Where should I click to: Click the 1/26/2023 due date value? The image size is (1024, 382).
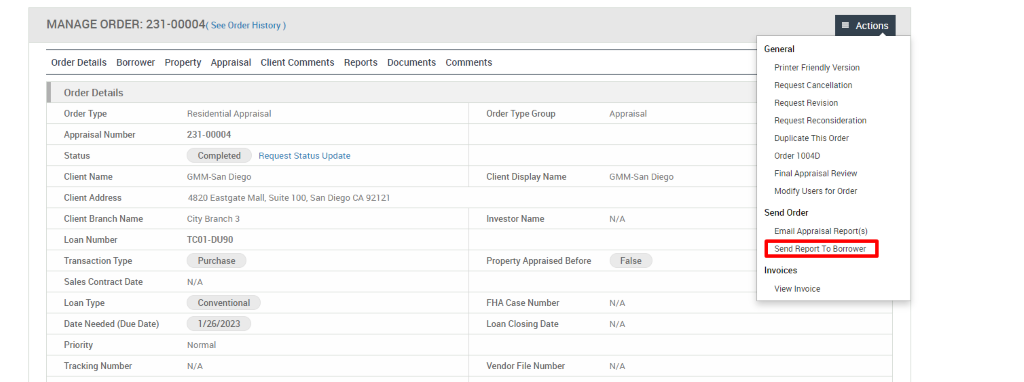tap(219, 324)
